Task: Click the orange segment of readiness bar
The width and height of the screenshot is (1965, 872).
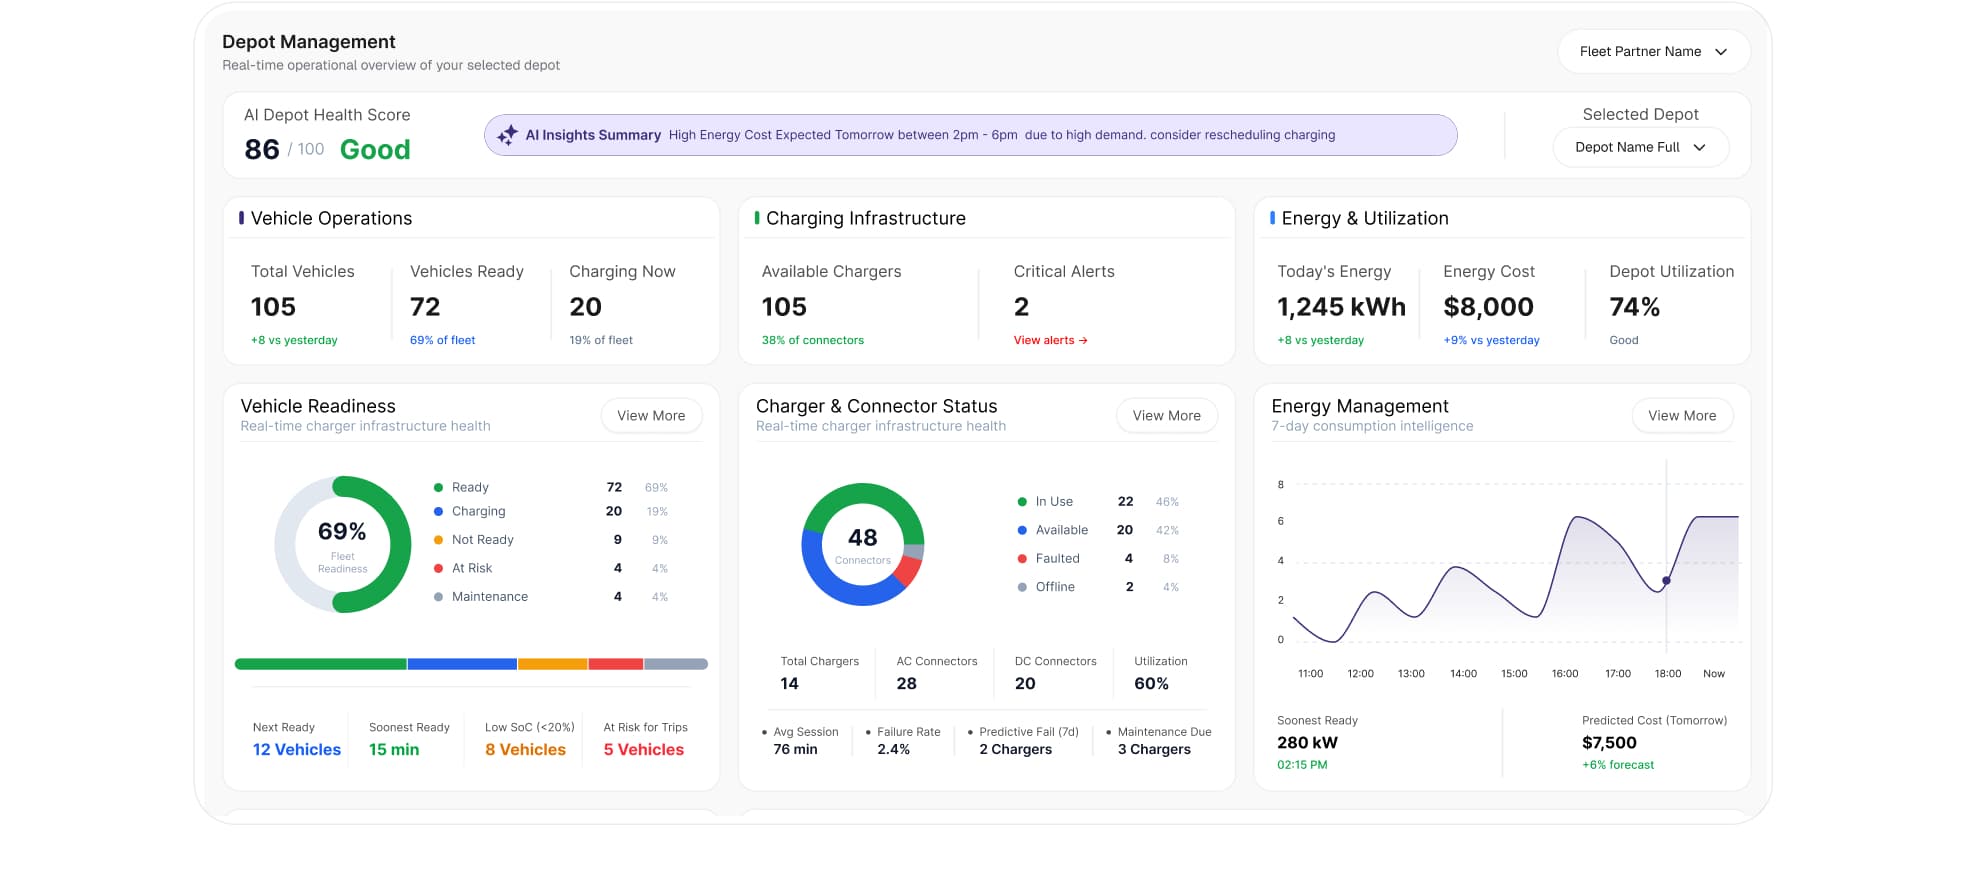Action: 553,664
